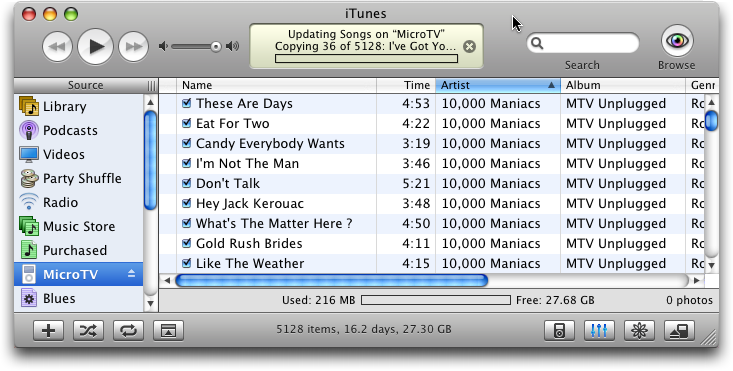Click the Play button

coord(95,46)
